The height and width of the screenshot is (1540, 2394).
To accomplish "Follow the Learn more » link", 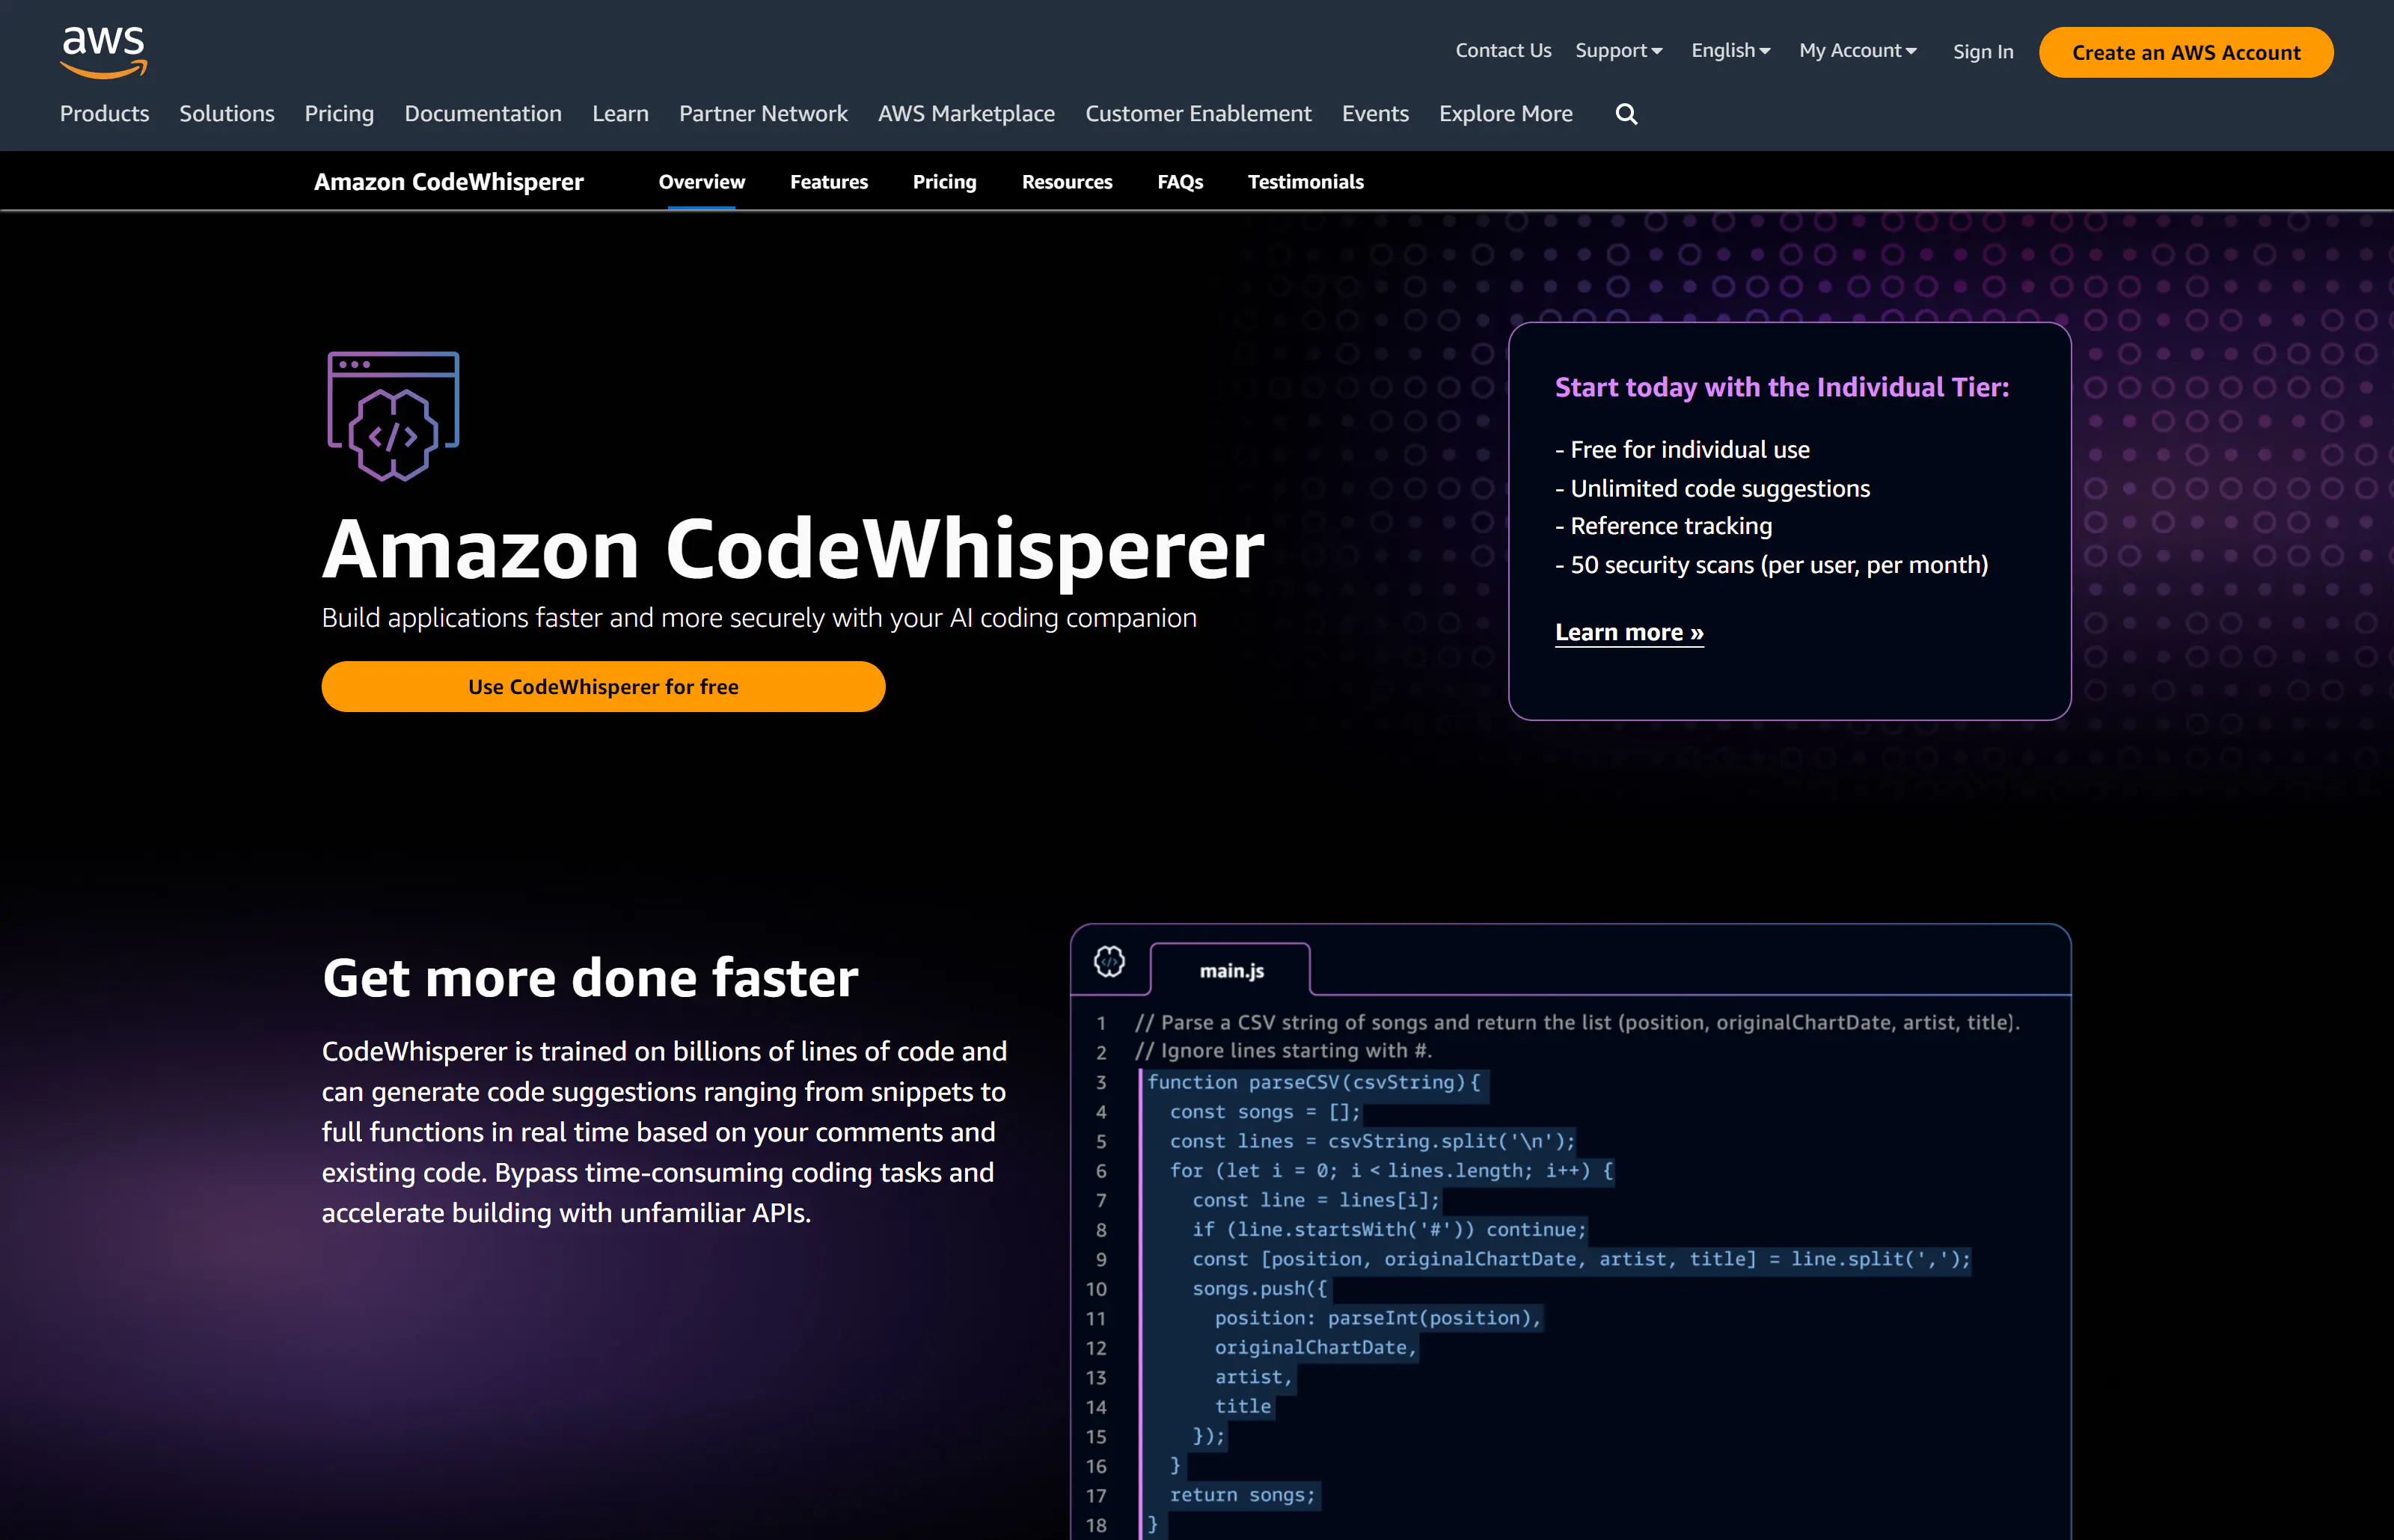I will pyautogui.click(x=1628, y=633).
